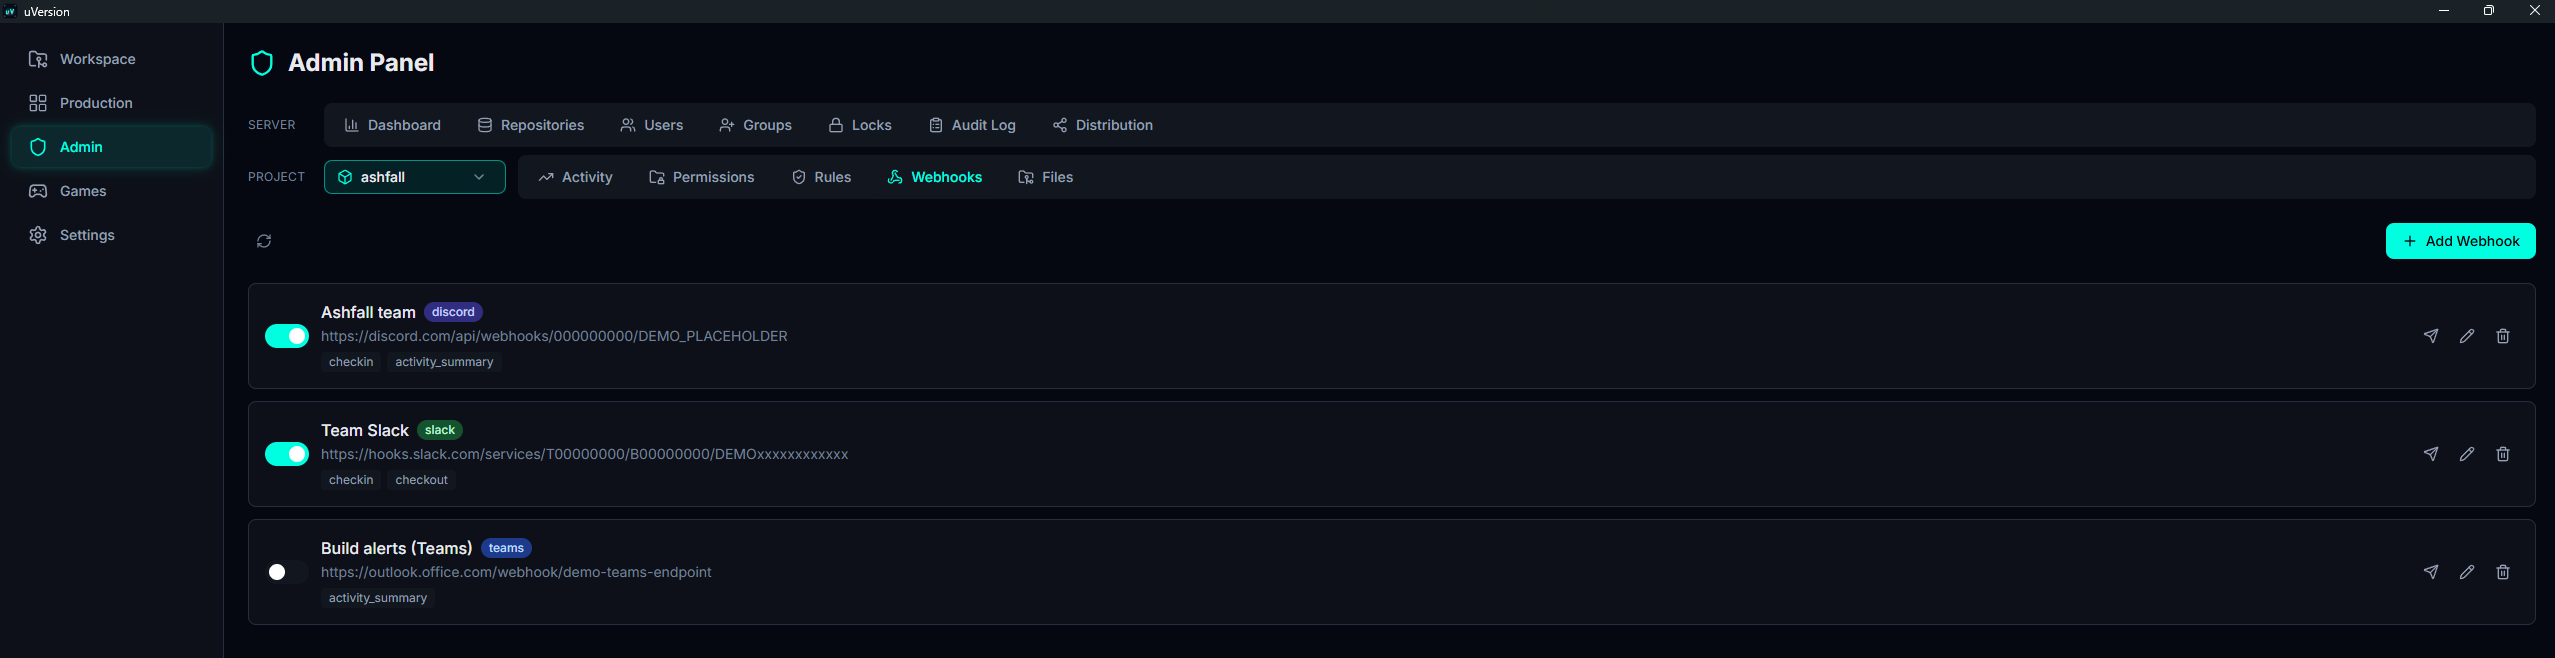This screenshot has height=658, width=2555.
Task: Delete the Build alerts (Teams) webhook
Action: click(x=2503, y=572)
